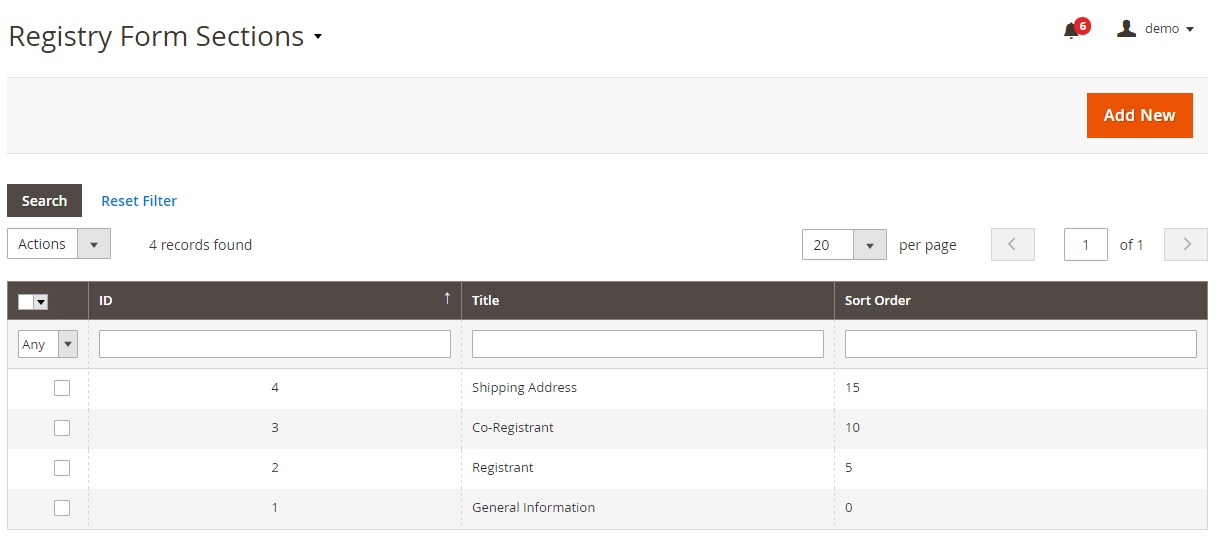The image size is (1223, 541).
Task: Toggle checkbox for the Registrant row
Action: pos(62,468)
